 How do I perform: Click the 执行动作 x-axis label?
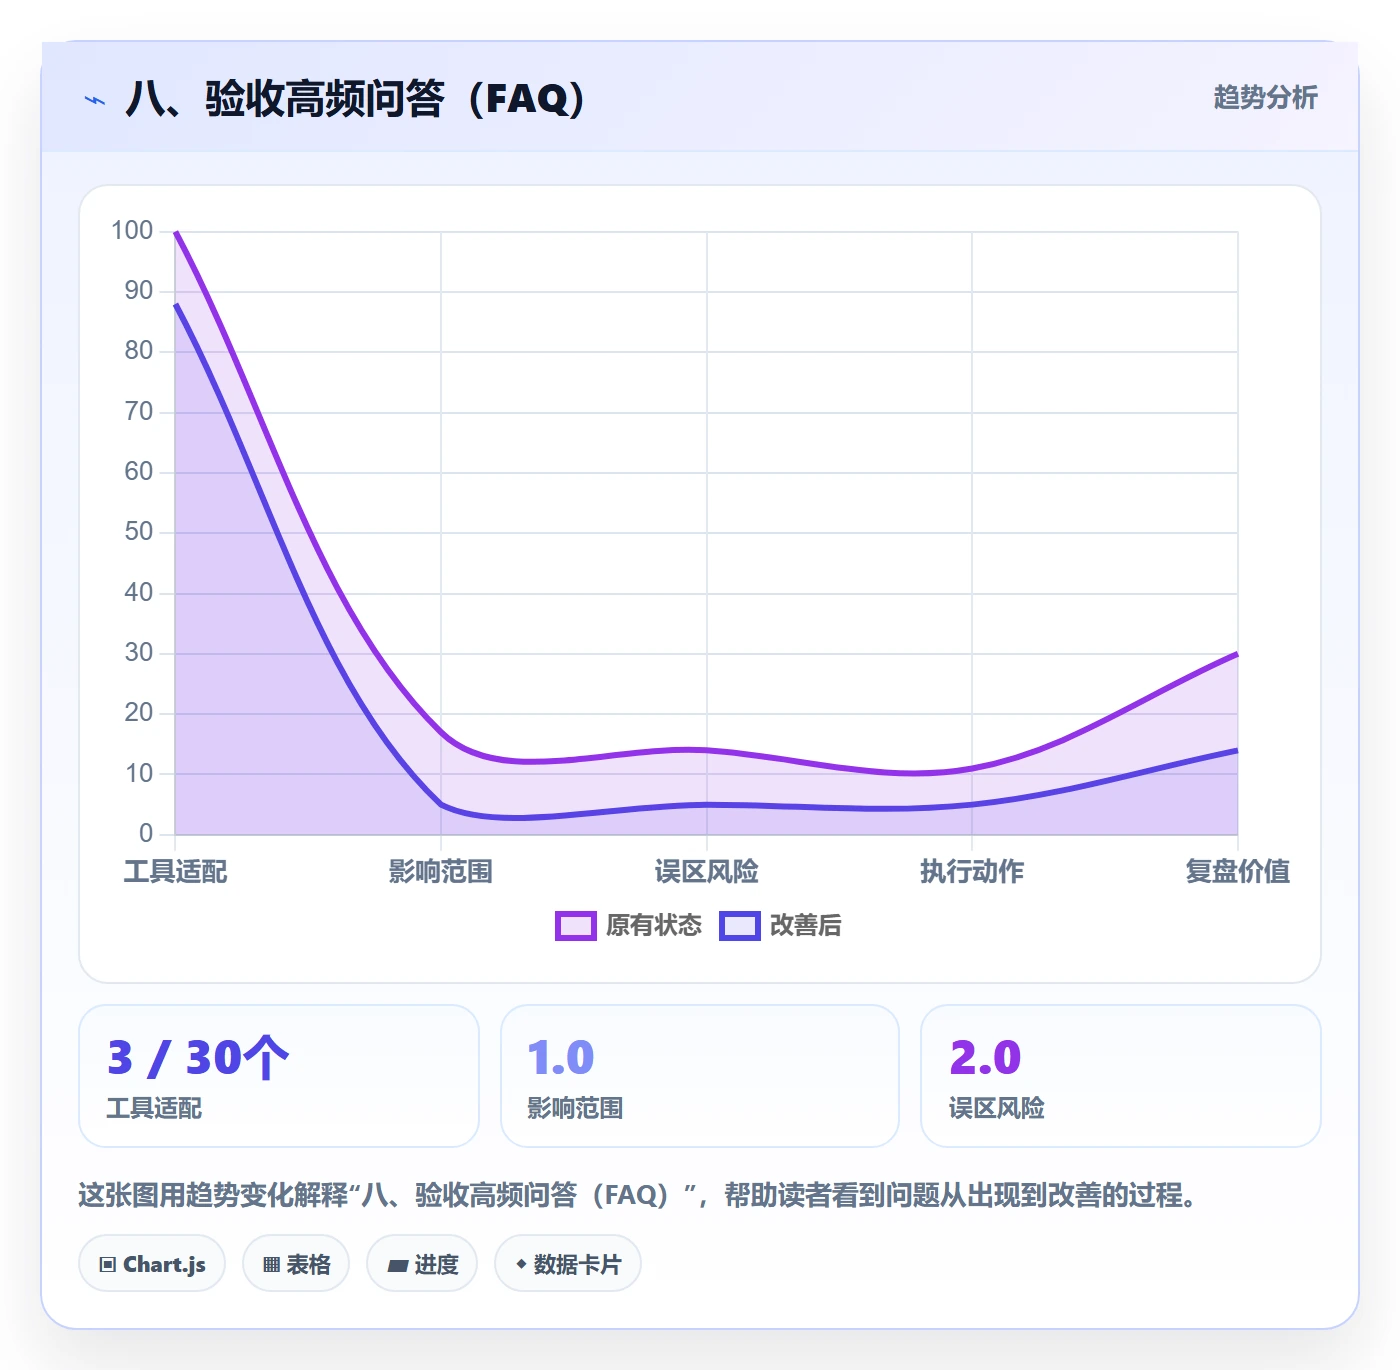click(x=972, y=871)
